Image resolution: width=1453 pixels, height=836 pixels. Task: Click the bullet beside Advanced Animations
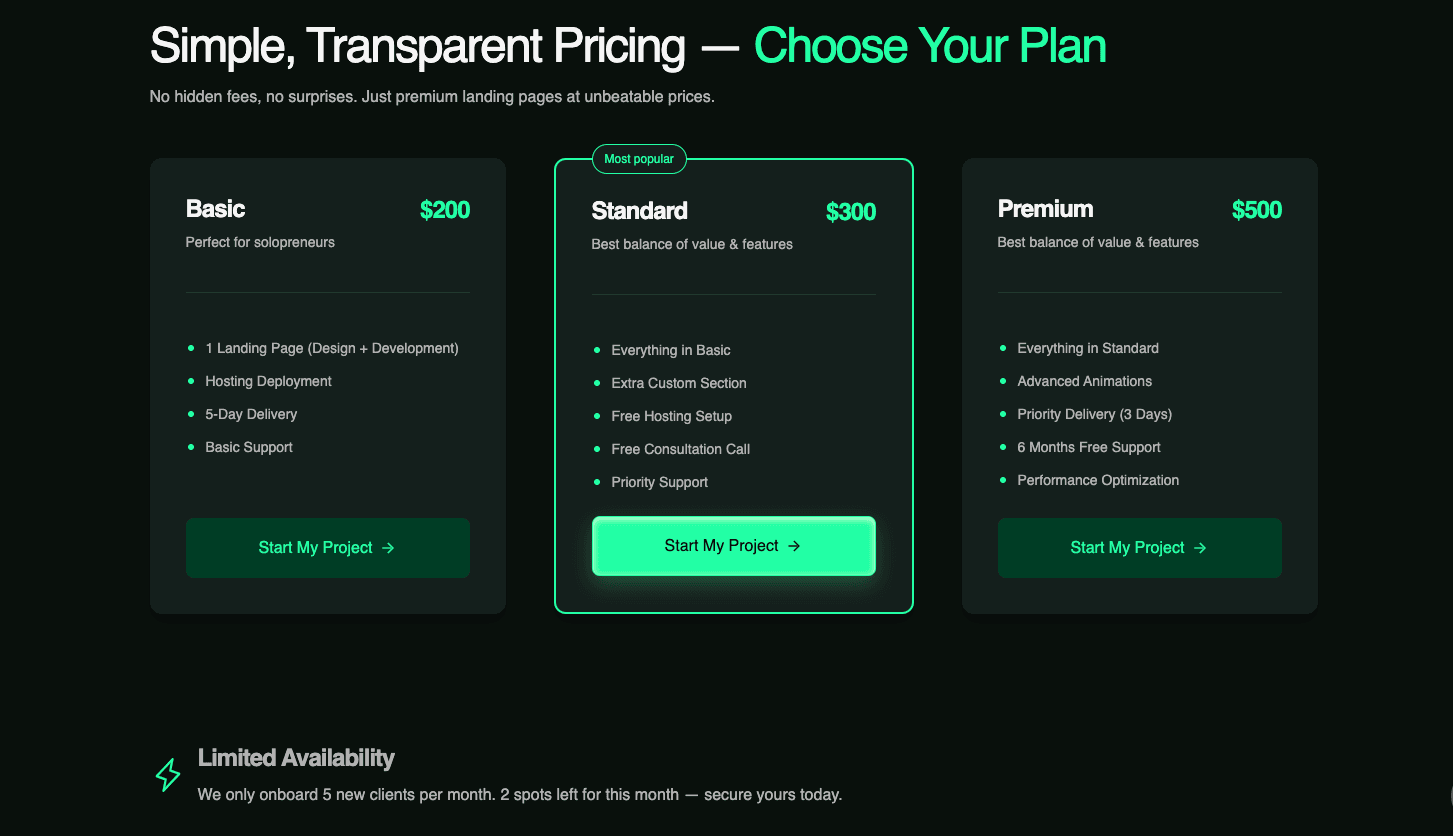tap(1003, 381)
